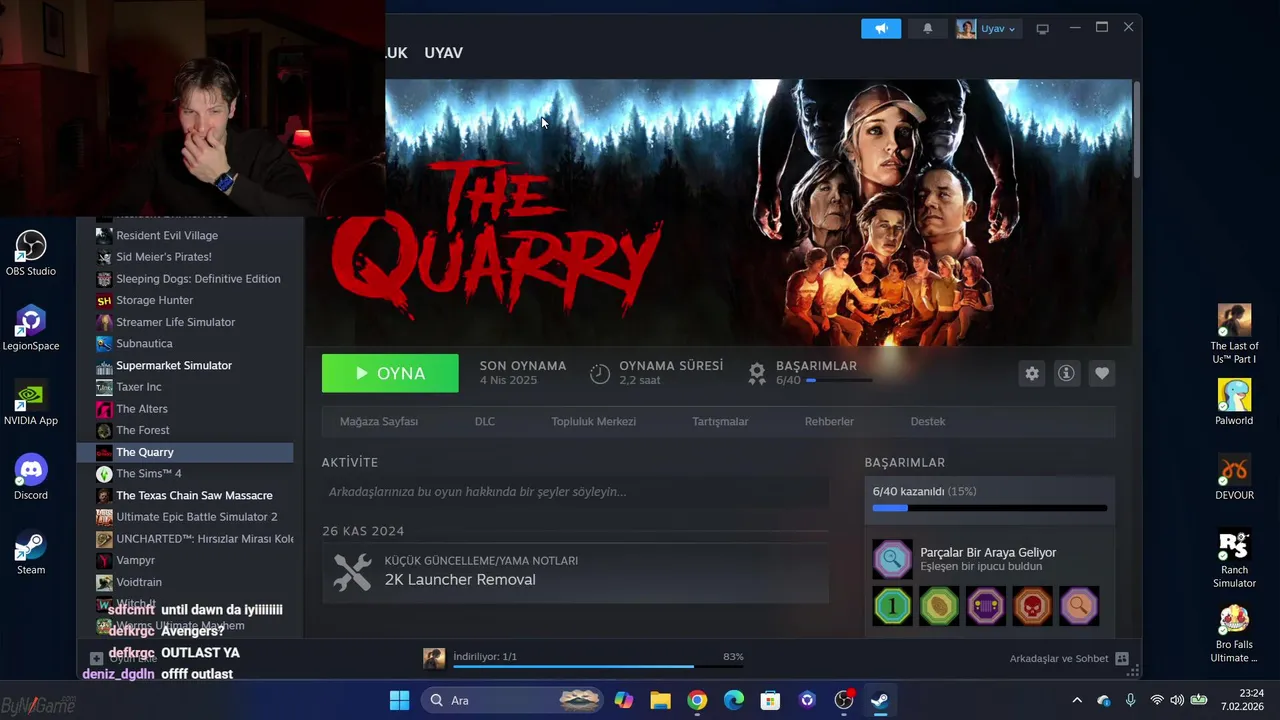Viewport: 1280px width, 720px height.
Task: Select Resident Evil Village in library
Action: (166, 235)
